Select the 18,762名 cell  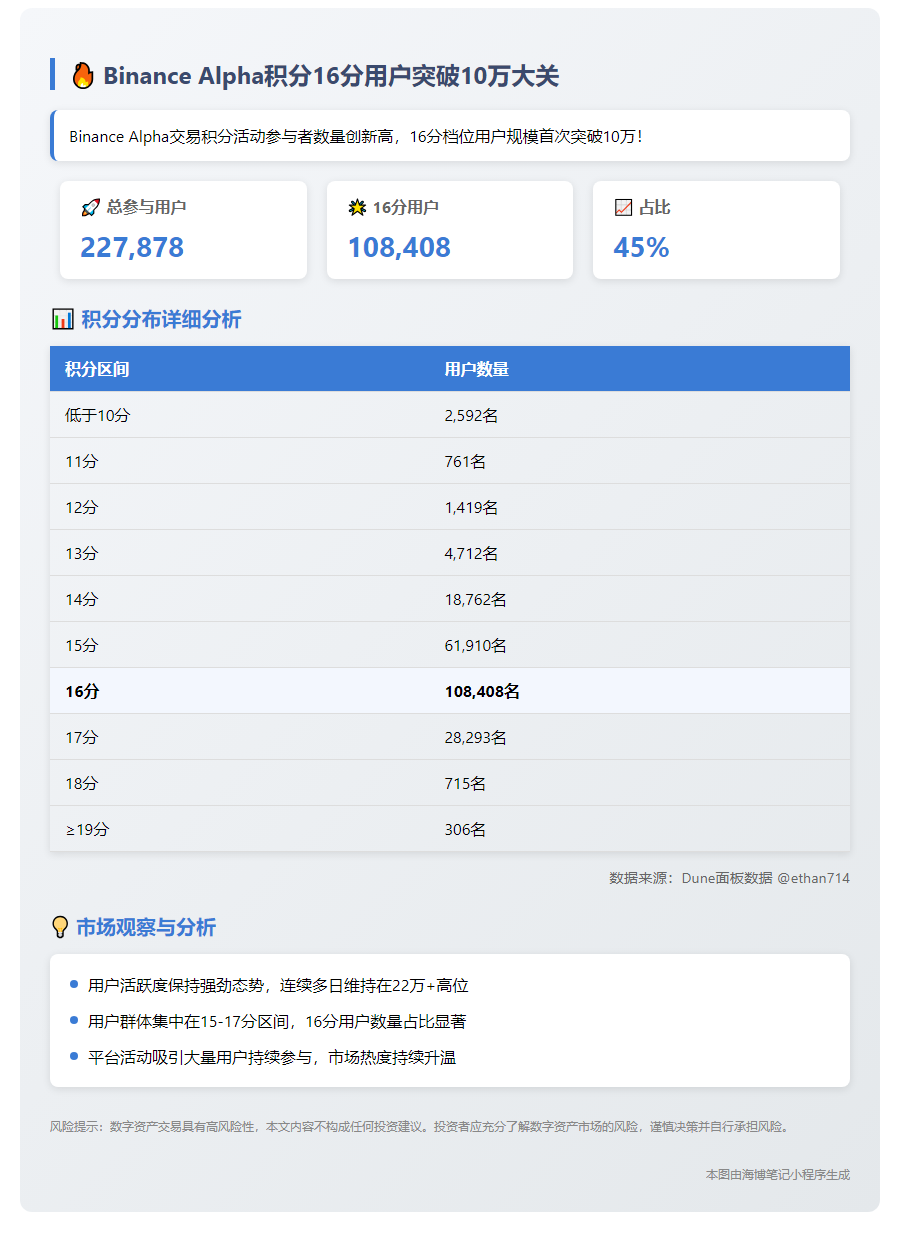[476, 599]
